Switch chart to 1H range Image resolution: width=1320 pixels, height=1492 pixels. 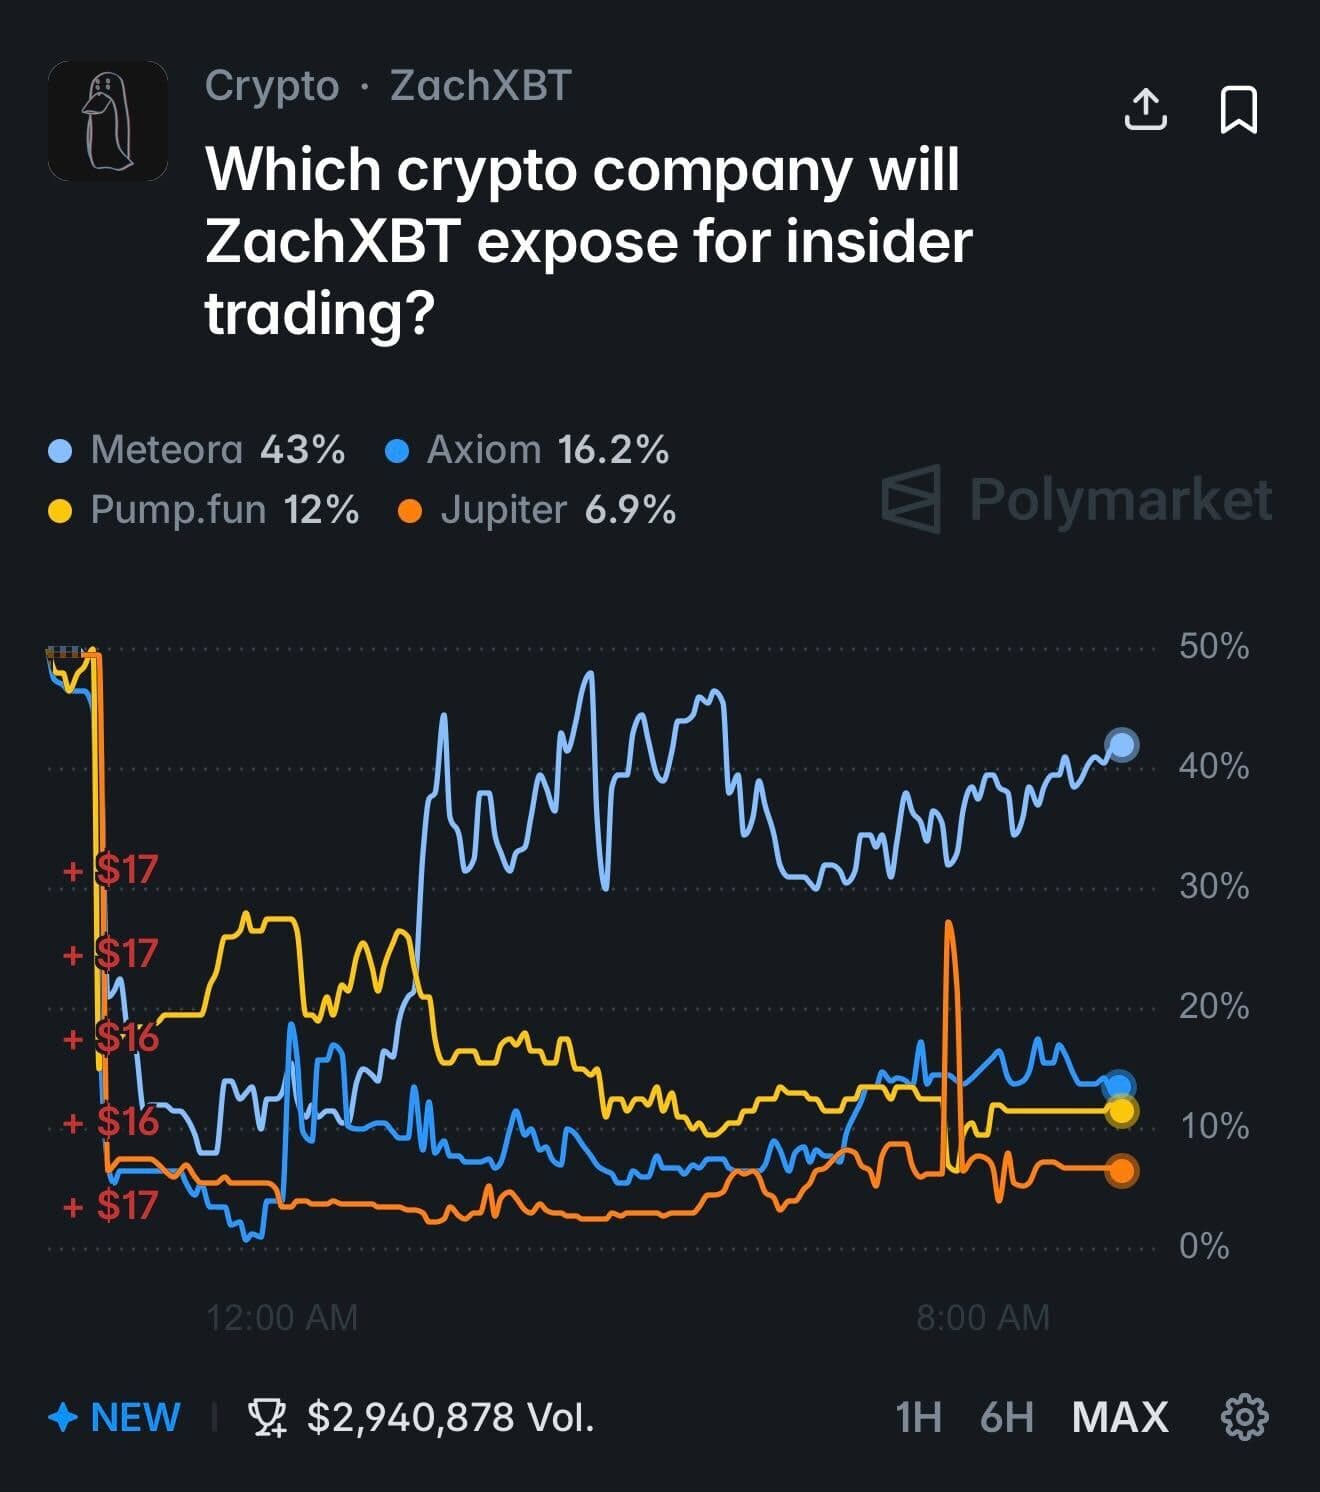click(918, 1417)
